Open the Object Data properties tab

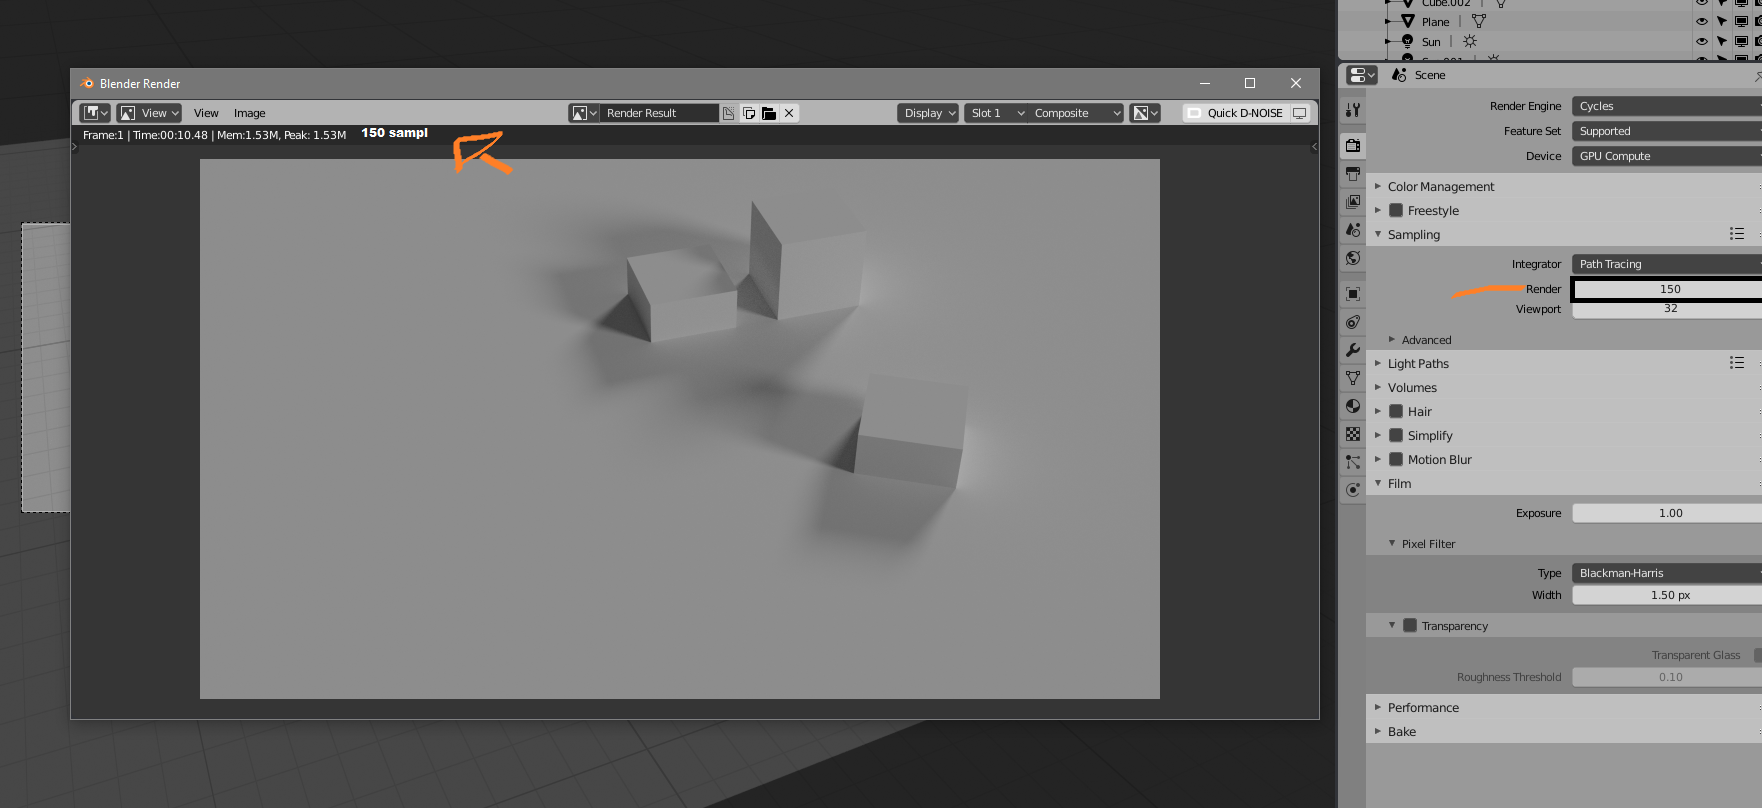point(1353,378)
